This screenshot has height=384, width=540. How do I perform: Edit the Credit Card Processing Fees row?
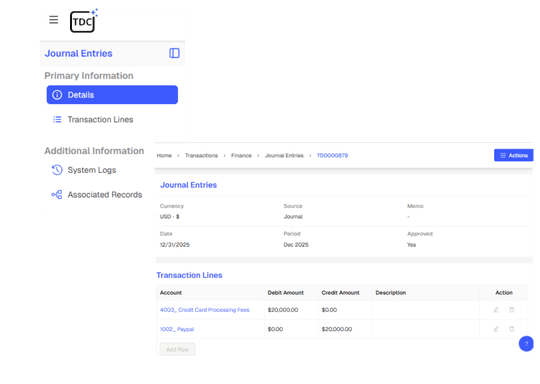click(x=496, y=310)
